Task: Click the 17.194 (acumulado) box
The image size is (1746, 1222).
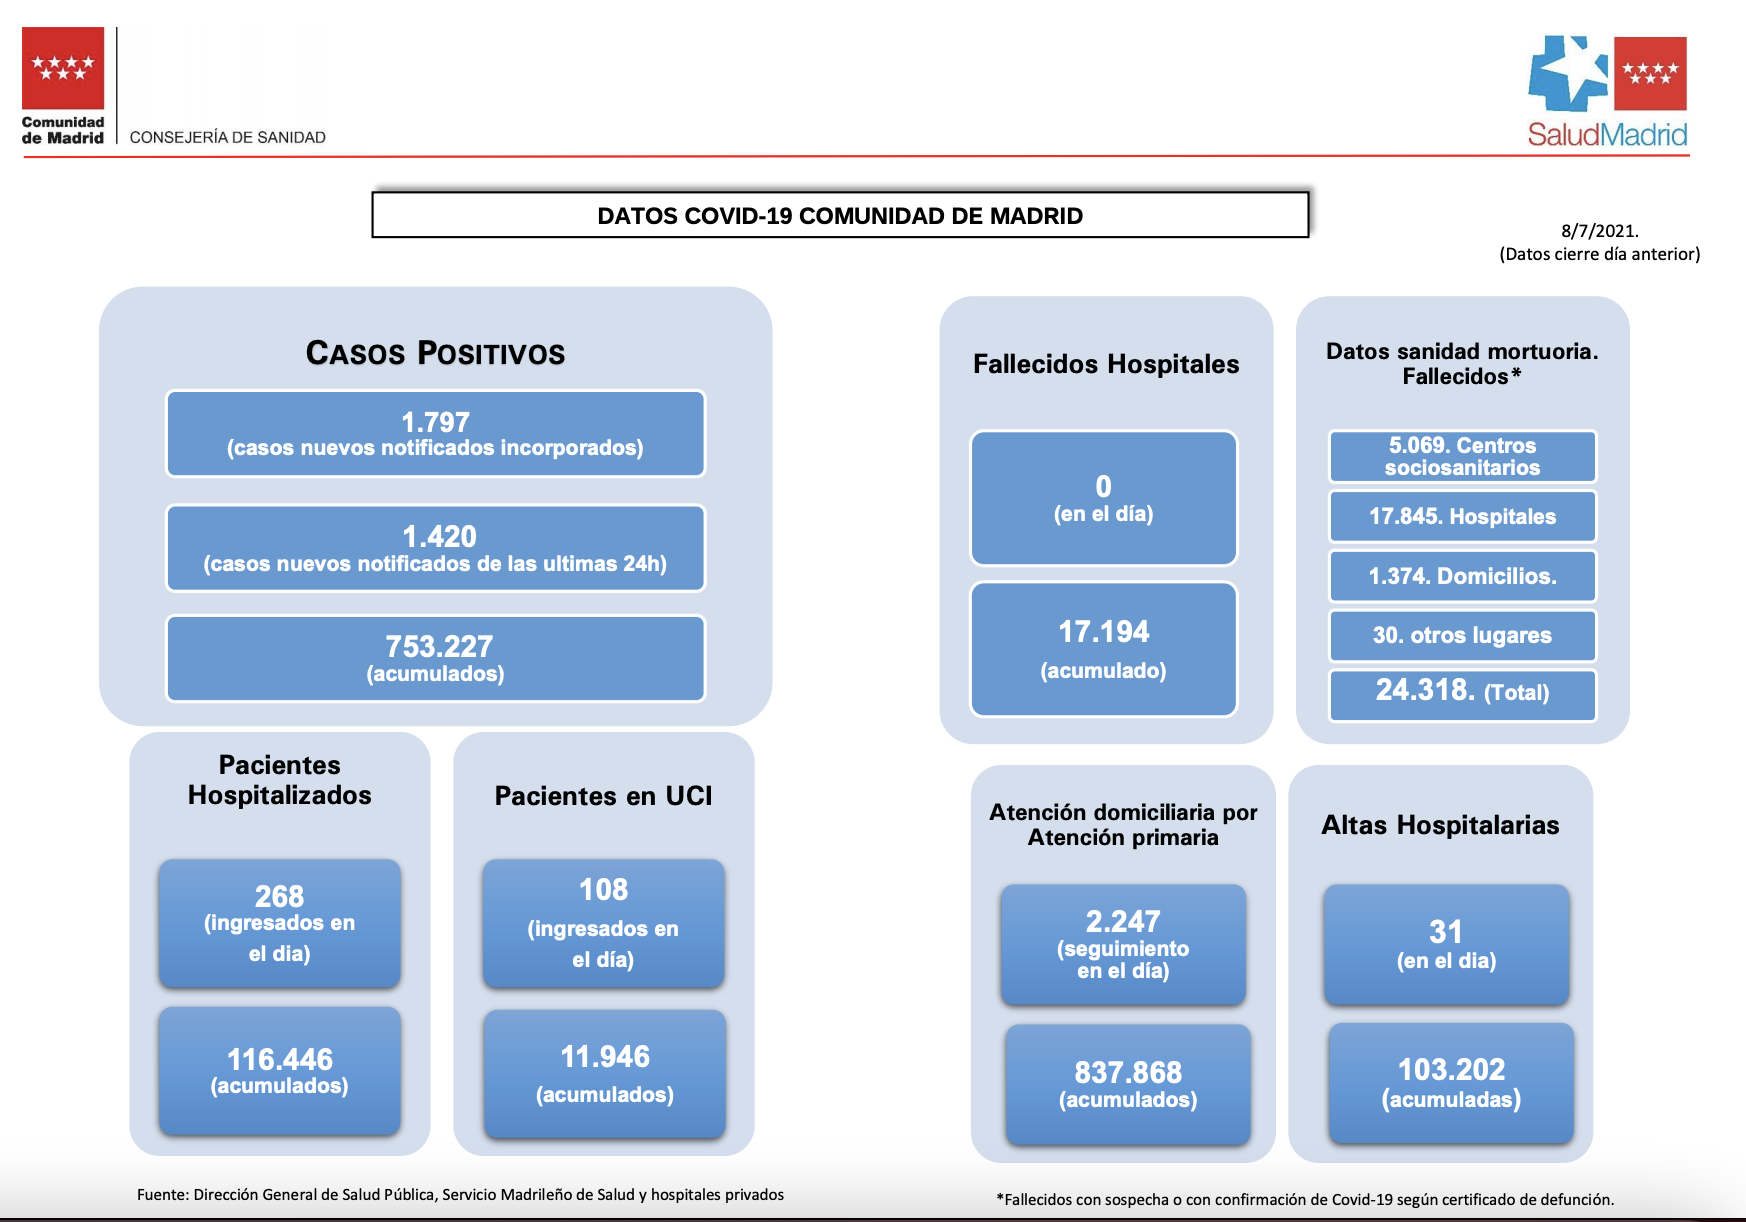Action: (x=1104, y=649)
